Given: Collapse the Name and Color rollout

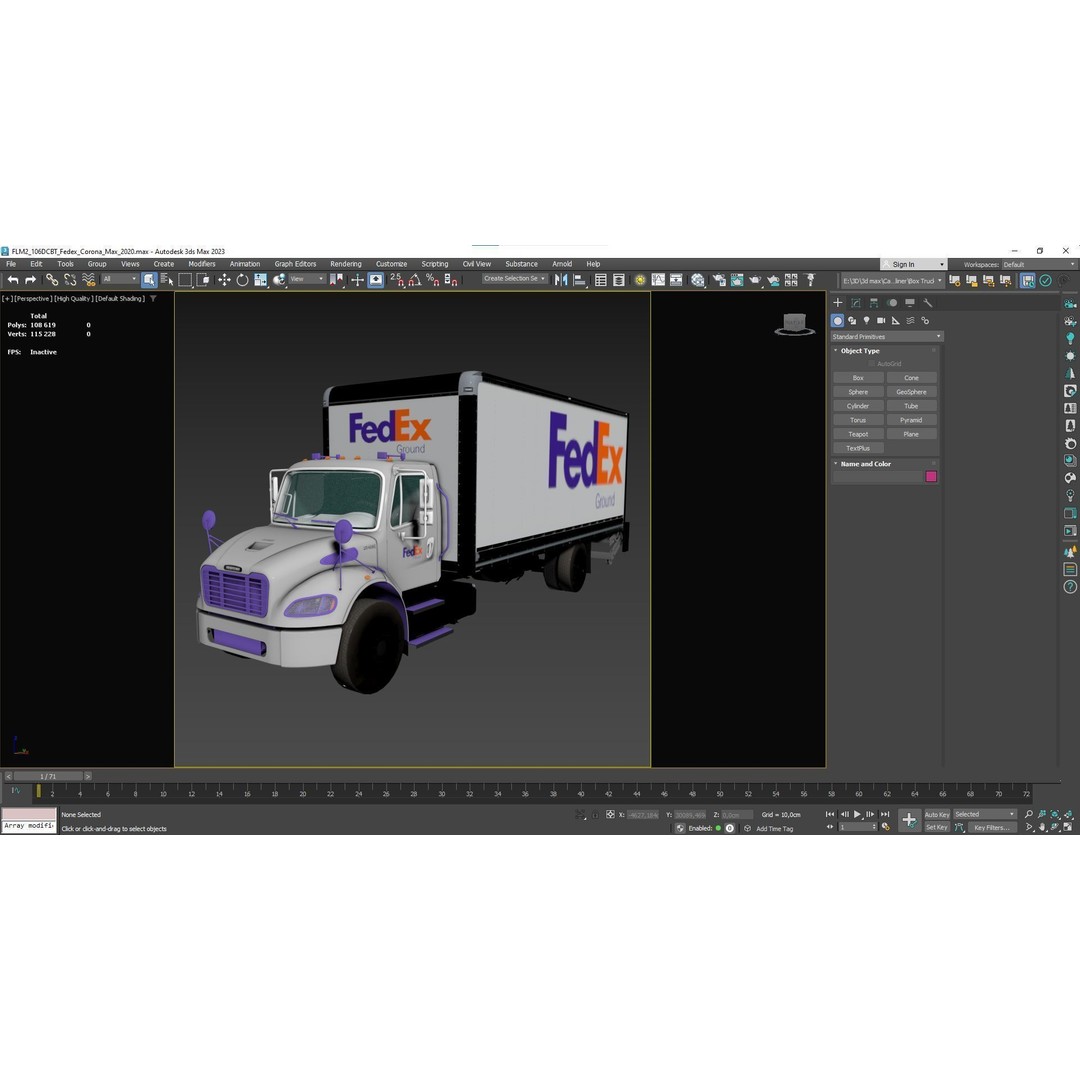Looking at the screenshot, I should click(865, 464).
